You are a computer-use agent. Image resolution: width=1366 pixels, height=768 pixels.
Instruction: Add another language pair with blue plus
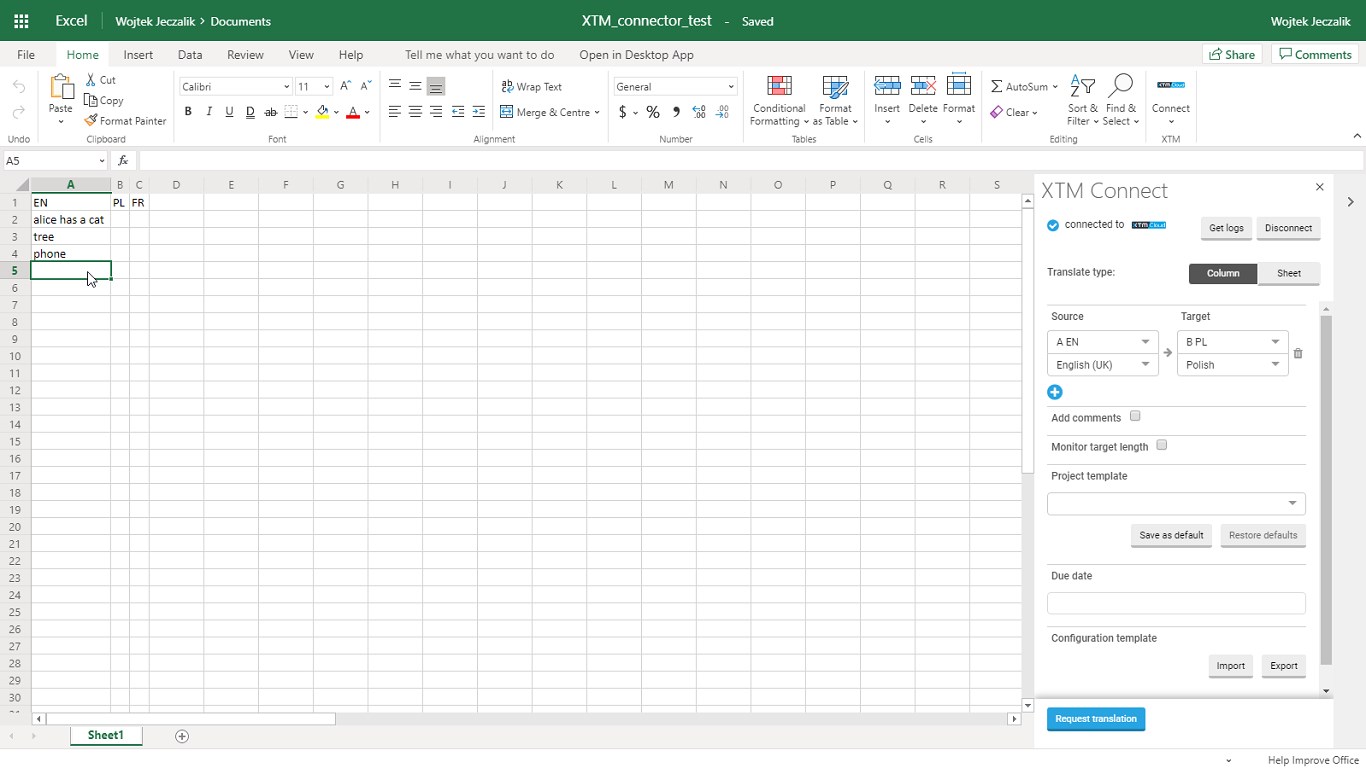coord(1055,392)
